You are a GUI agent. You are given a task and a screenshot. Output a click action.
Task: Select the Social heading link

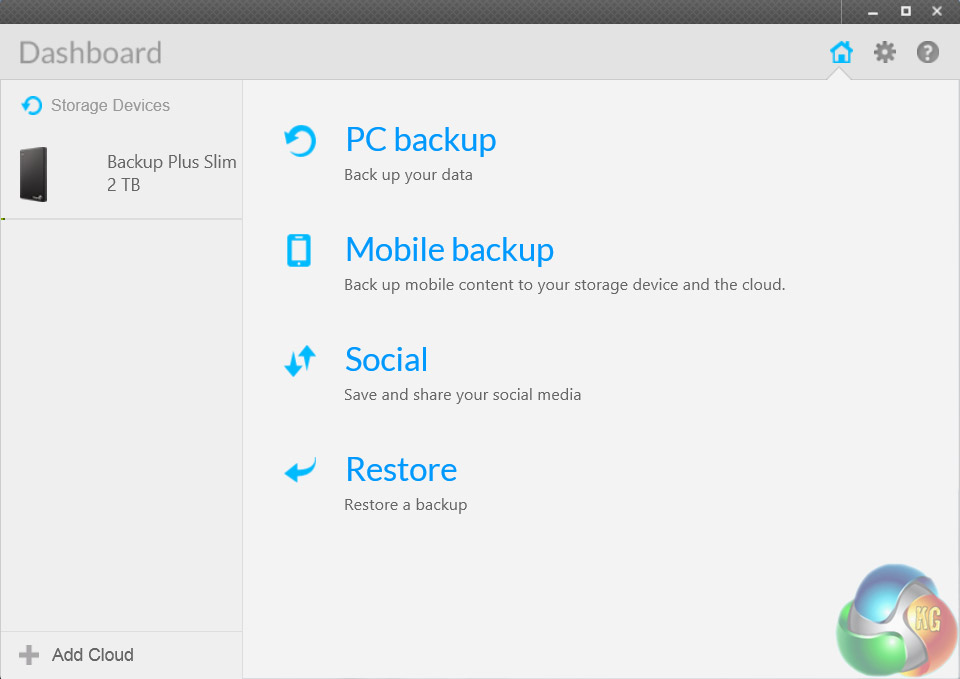(386, 360)
